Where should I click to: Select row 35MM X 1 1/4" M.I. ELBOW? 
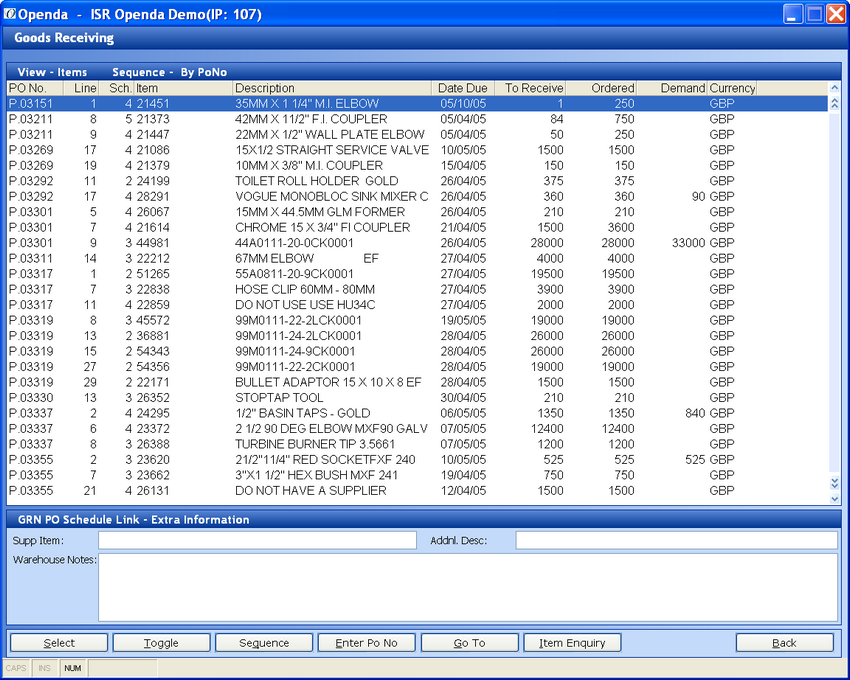coord(417,104)
